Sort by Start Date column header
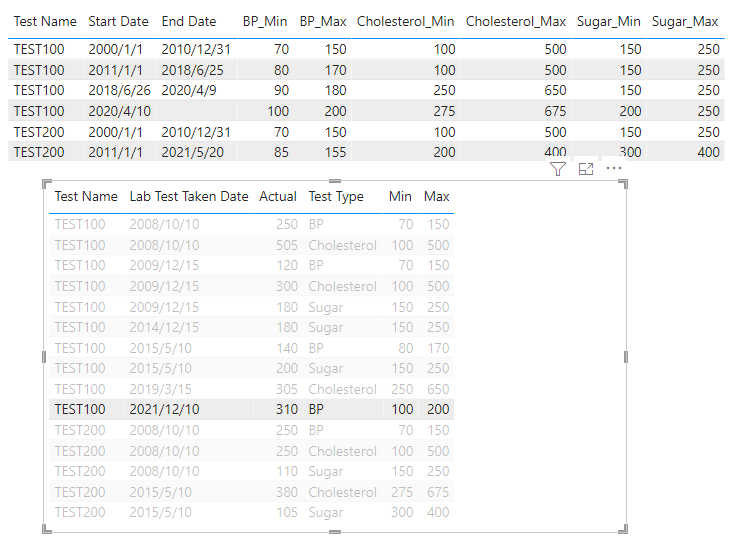Viewport: 744px width, 559px height. (x=118, y=21)
